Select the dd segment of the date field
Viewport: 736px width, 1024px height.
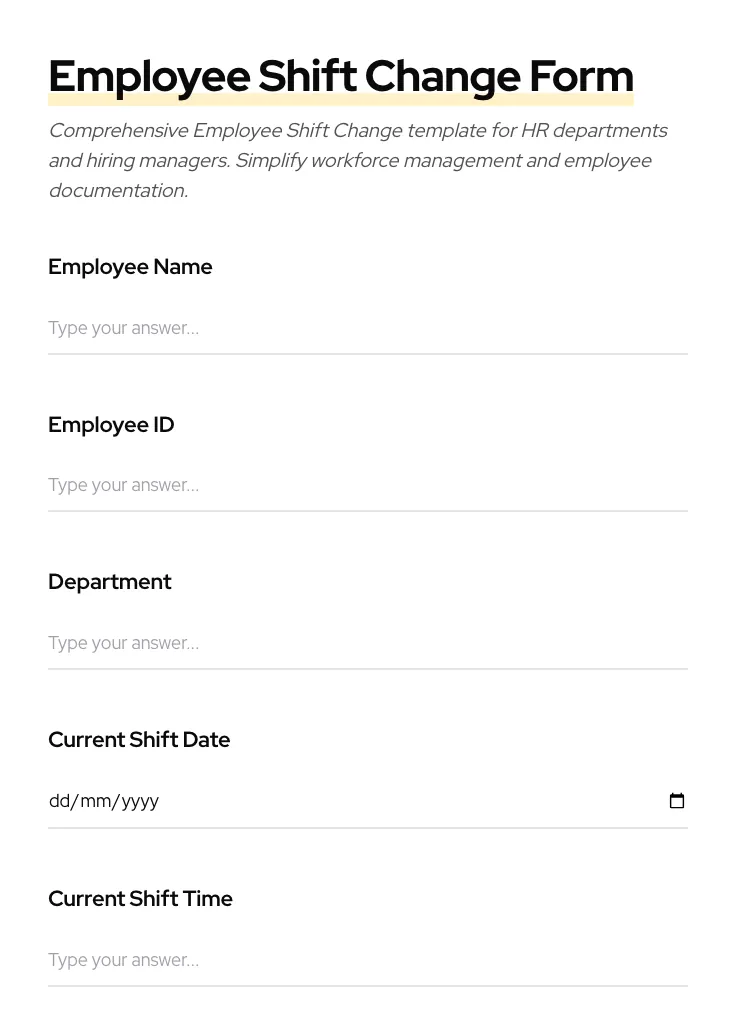point(60,800)
